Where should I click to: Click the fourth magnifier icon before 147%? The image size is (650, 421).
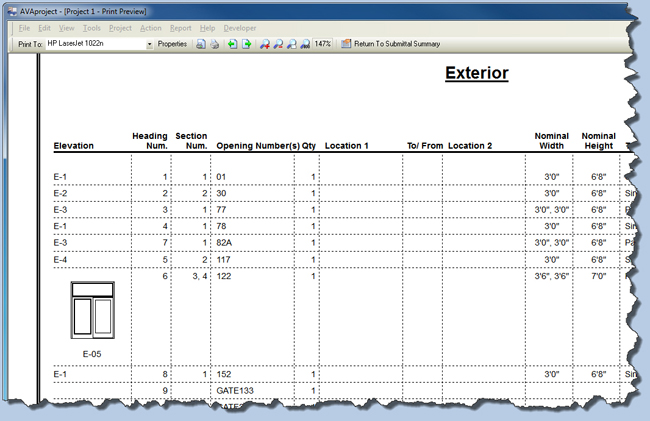tap(304, 44)
